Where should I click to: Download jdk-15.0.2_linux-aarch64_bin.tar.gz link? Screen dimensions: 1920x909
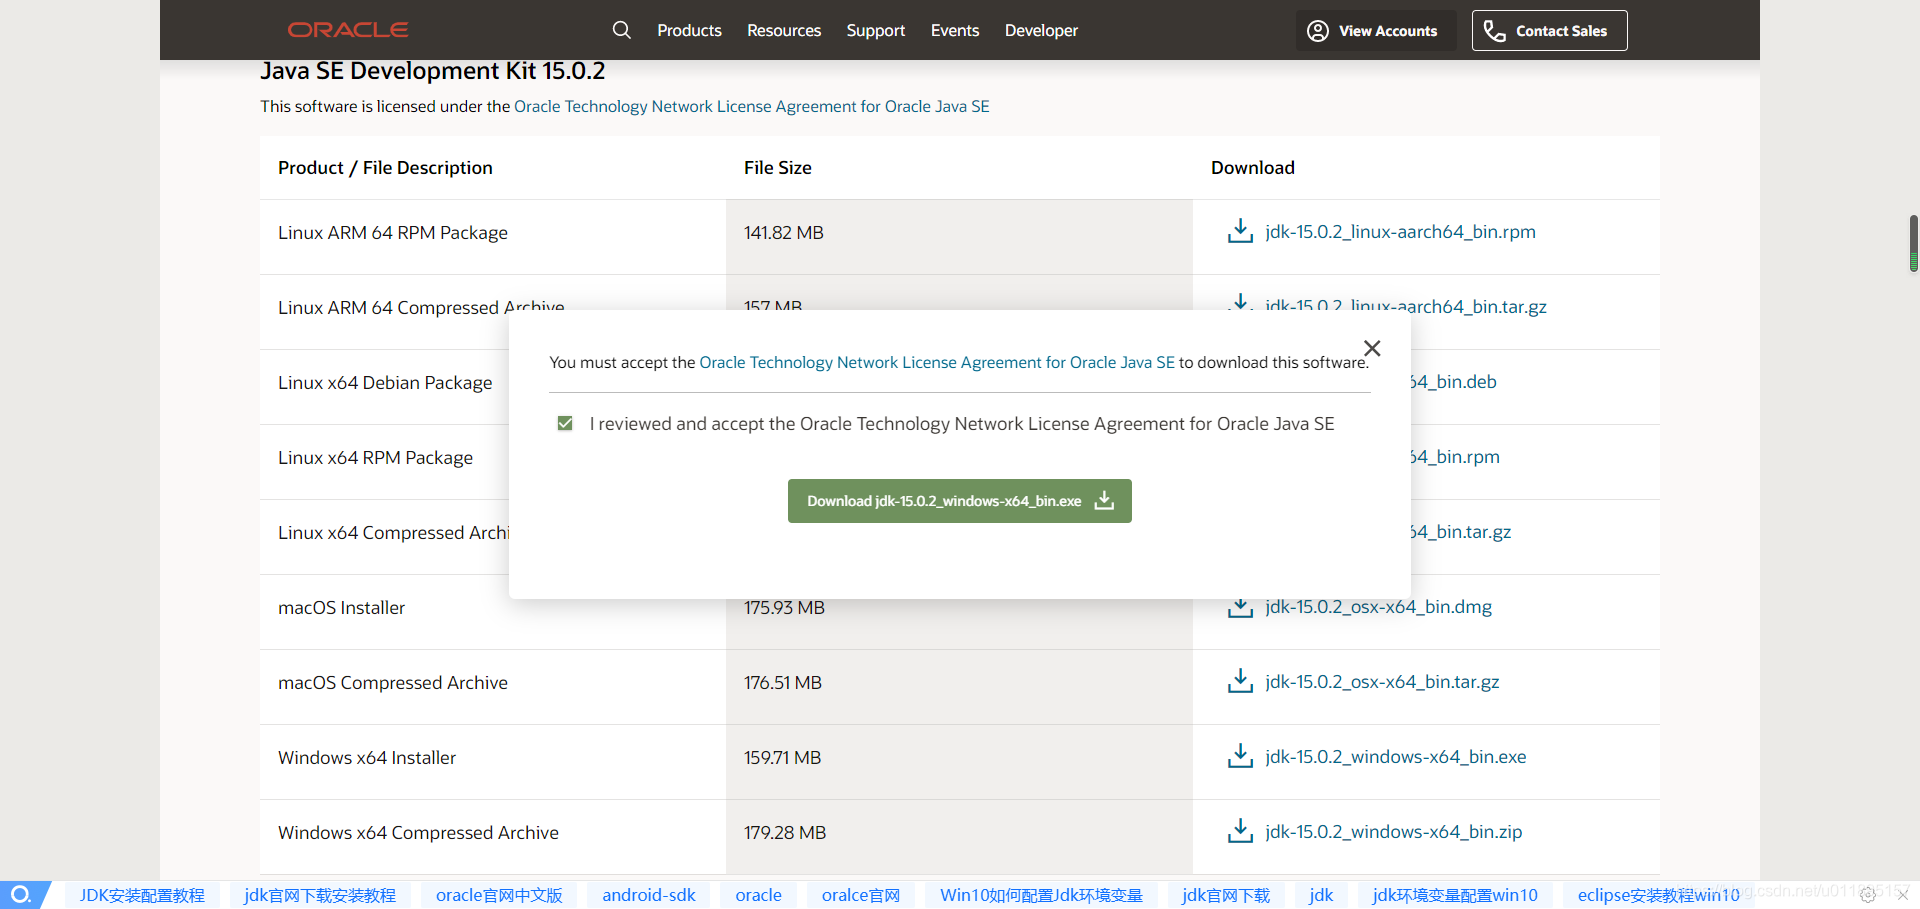pos(1406,306)
